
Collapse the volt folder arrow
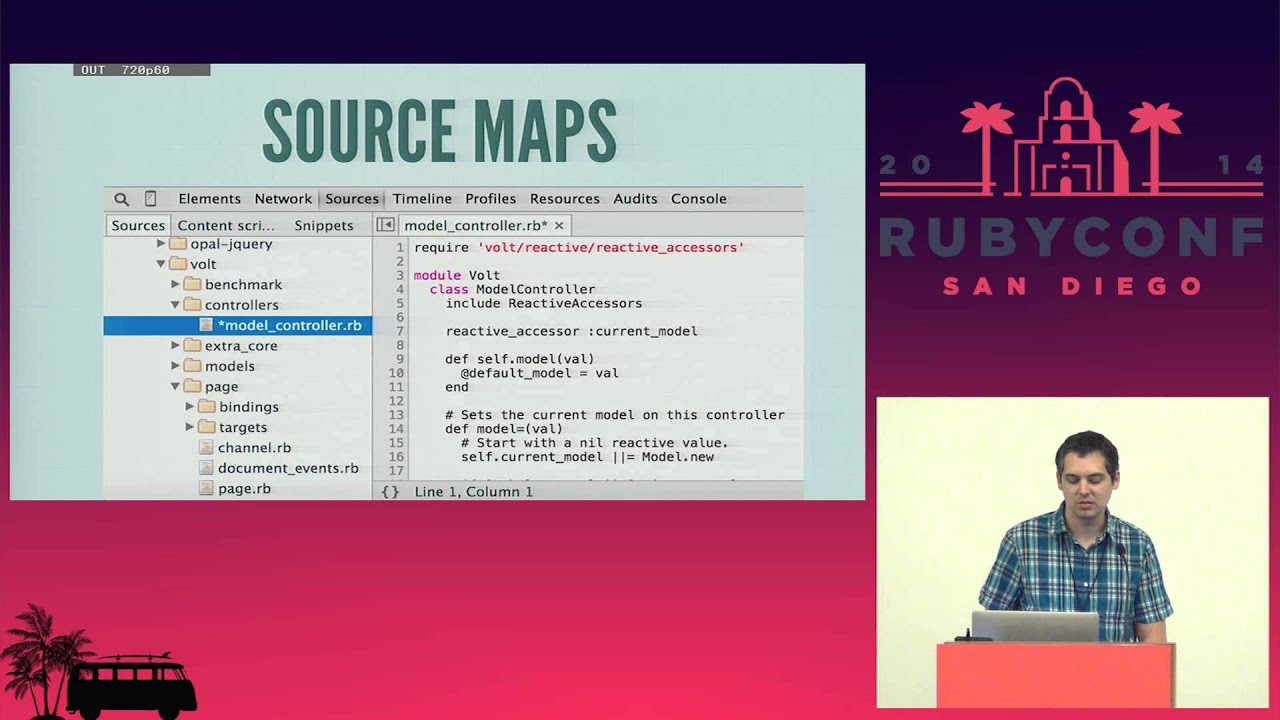pyautogui.click(x=161, y=264)
